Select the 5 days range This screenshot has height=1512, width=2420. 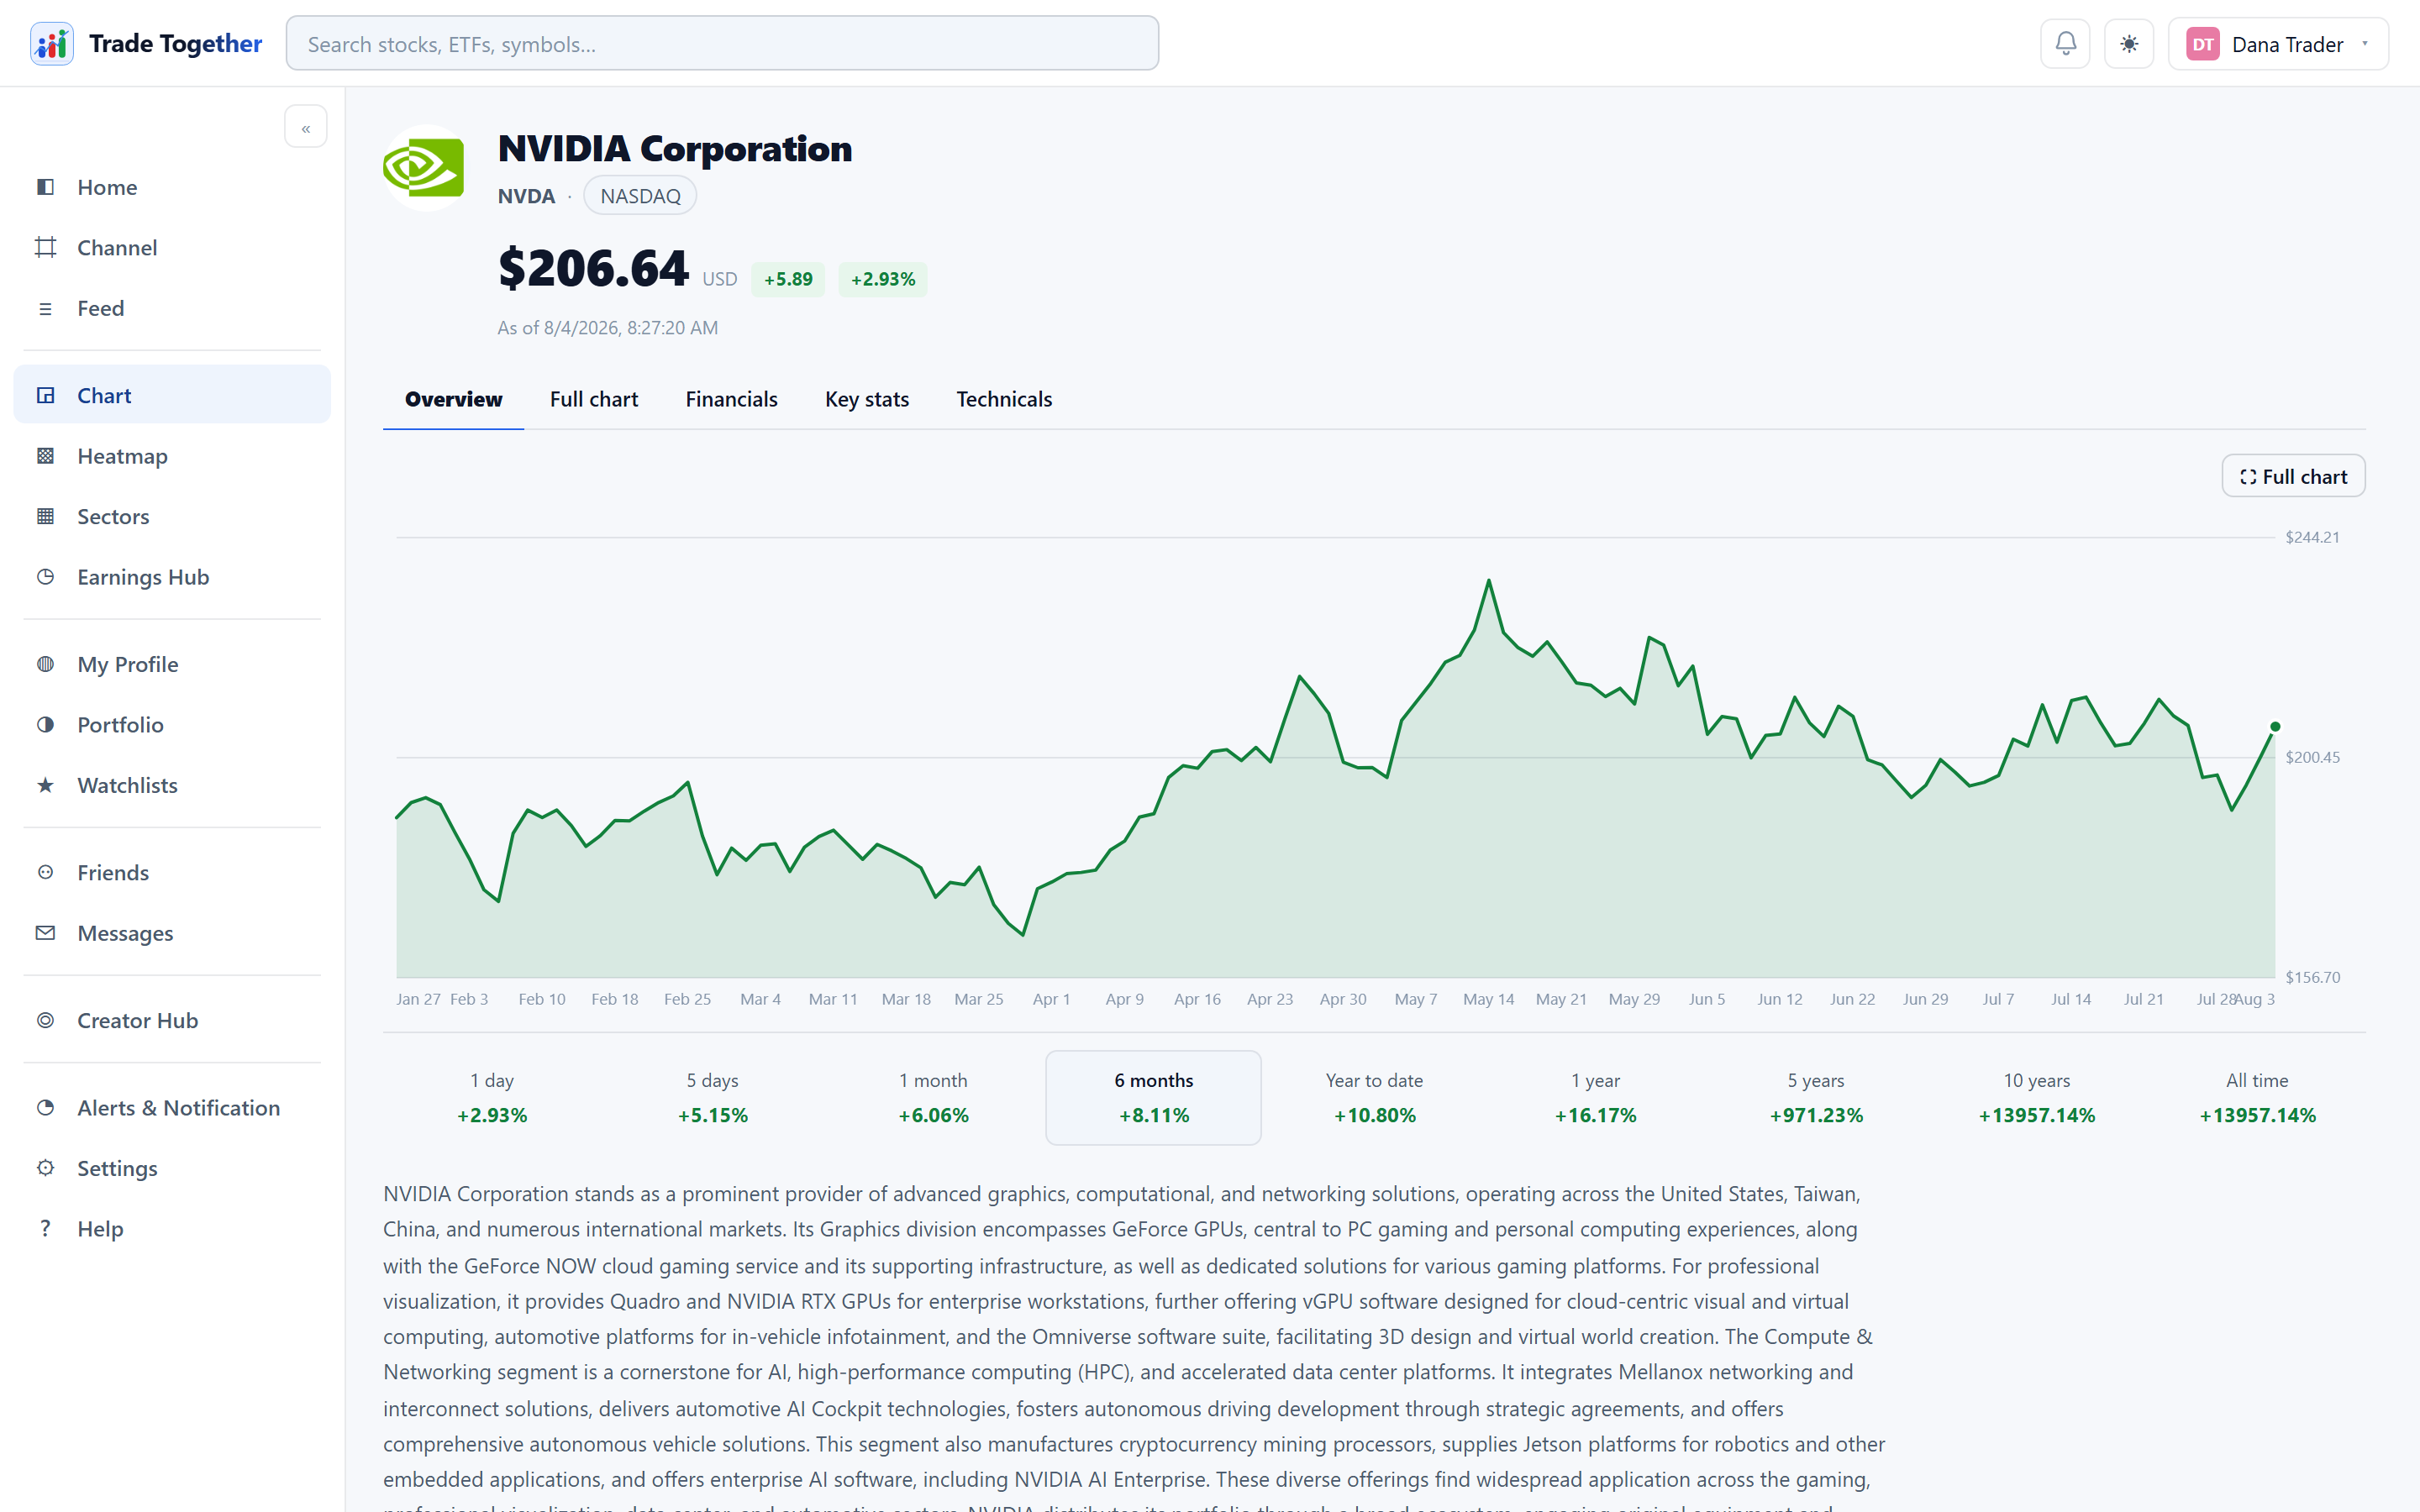pos(712,1097)
